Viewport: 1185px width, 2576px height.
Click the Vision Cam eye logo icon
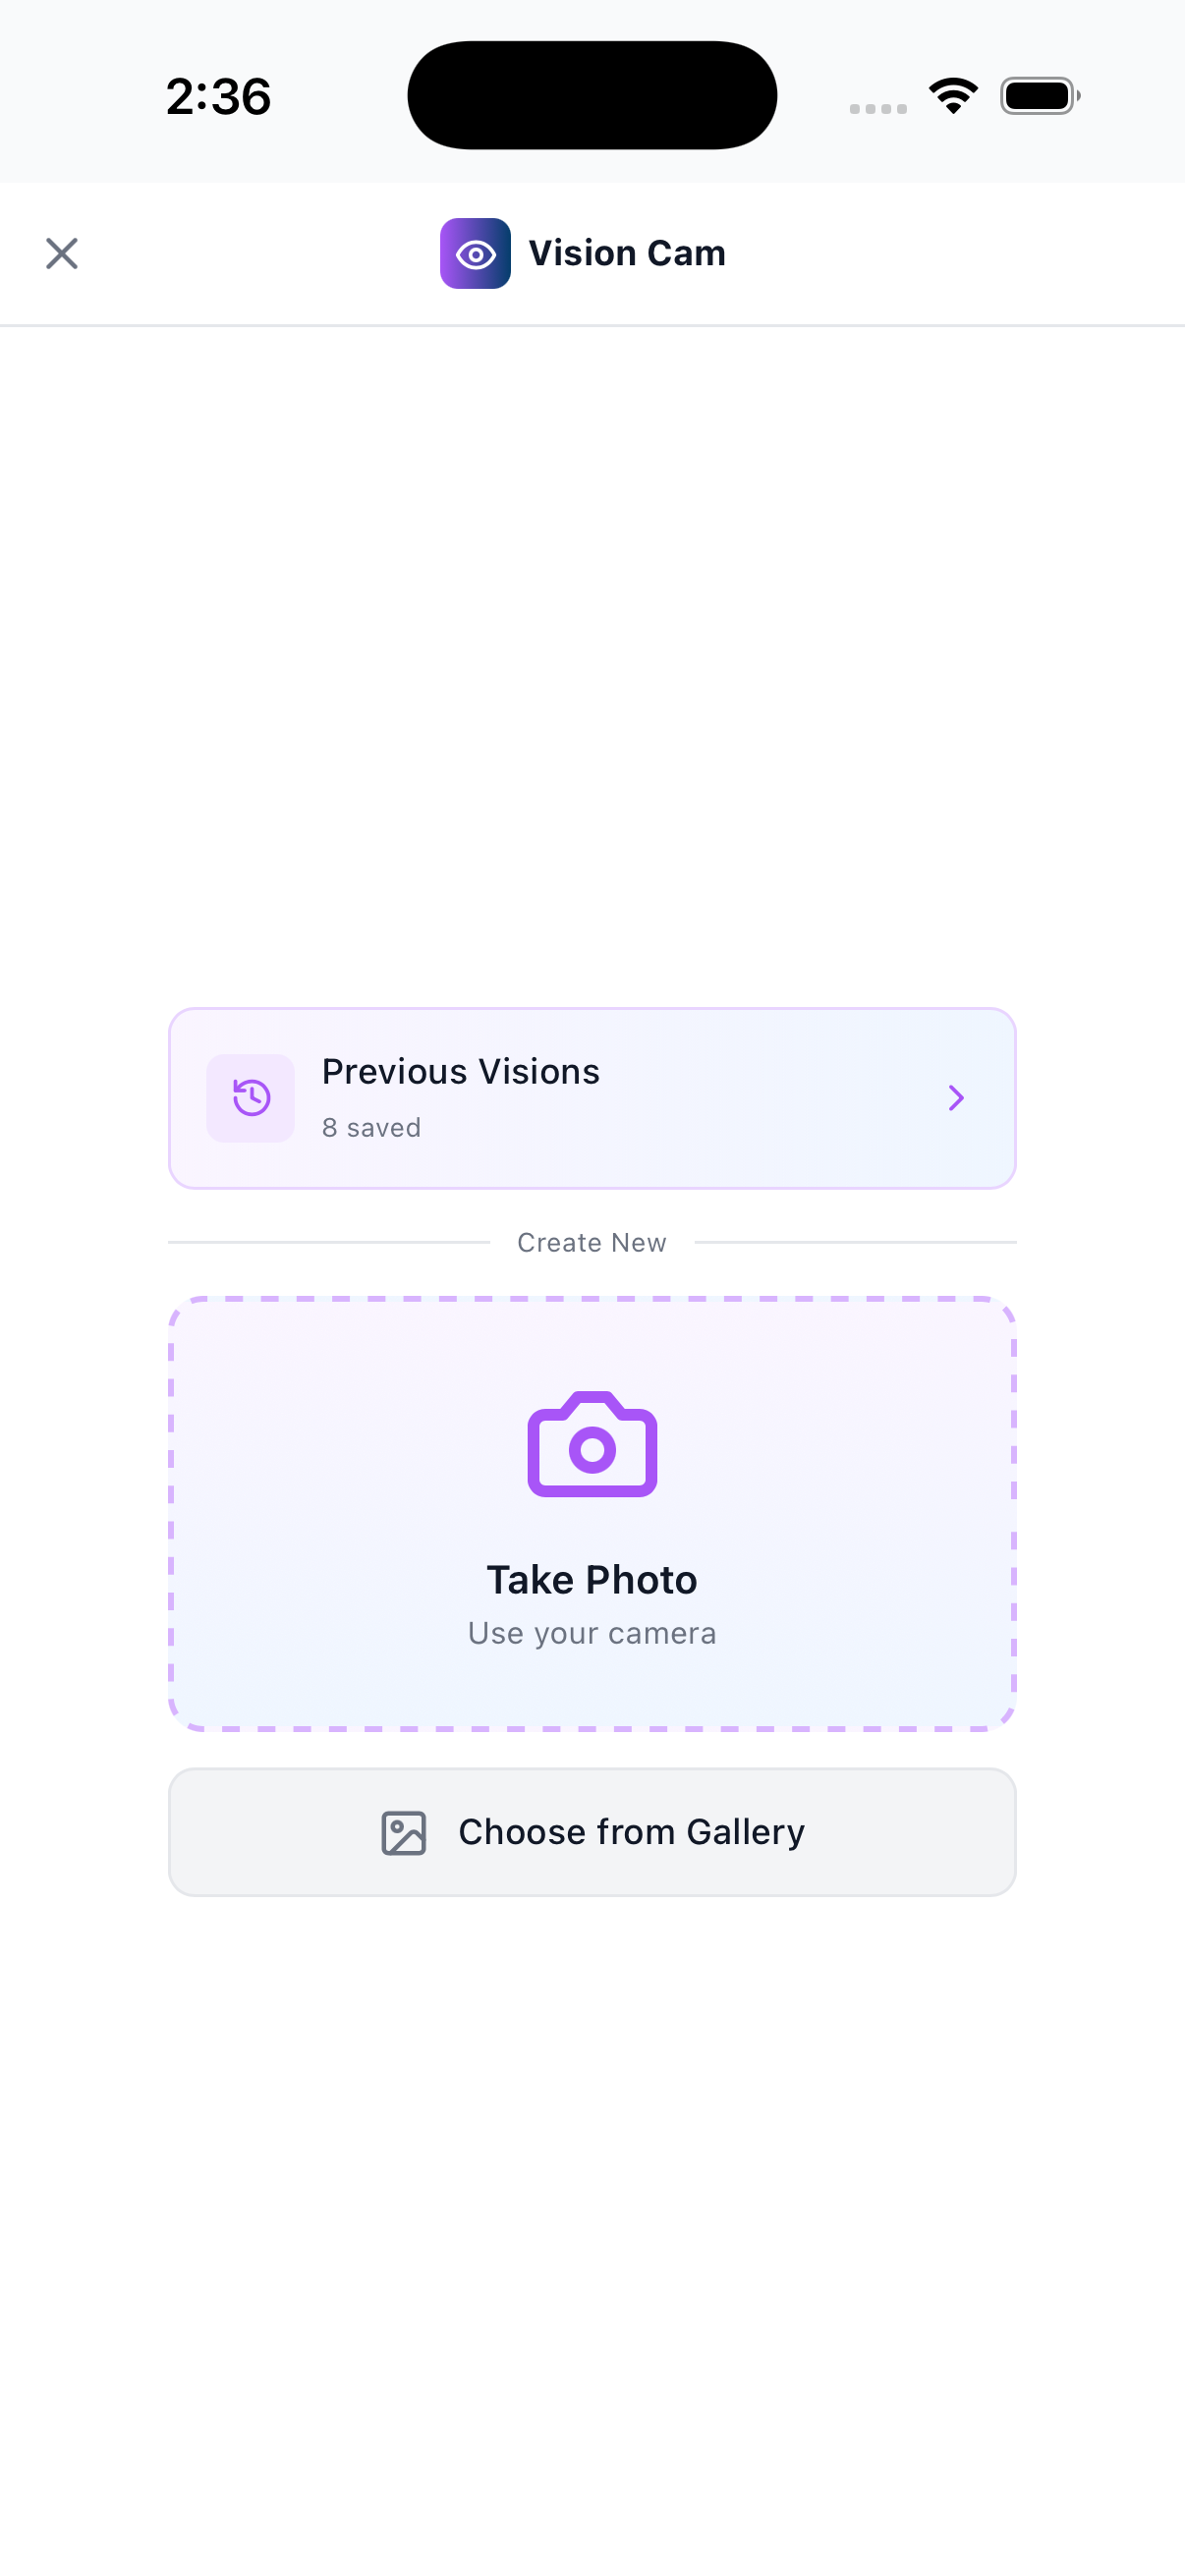point(475,253)
